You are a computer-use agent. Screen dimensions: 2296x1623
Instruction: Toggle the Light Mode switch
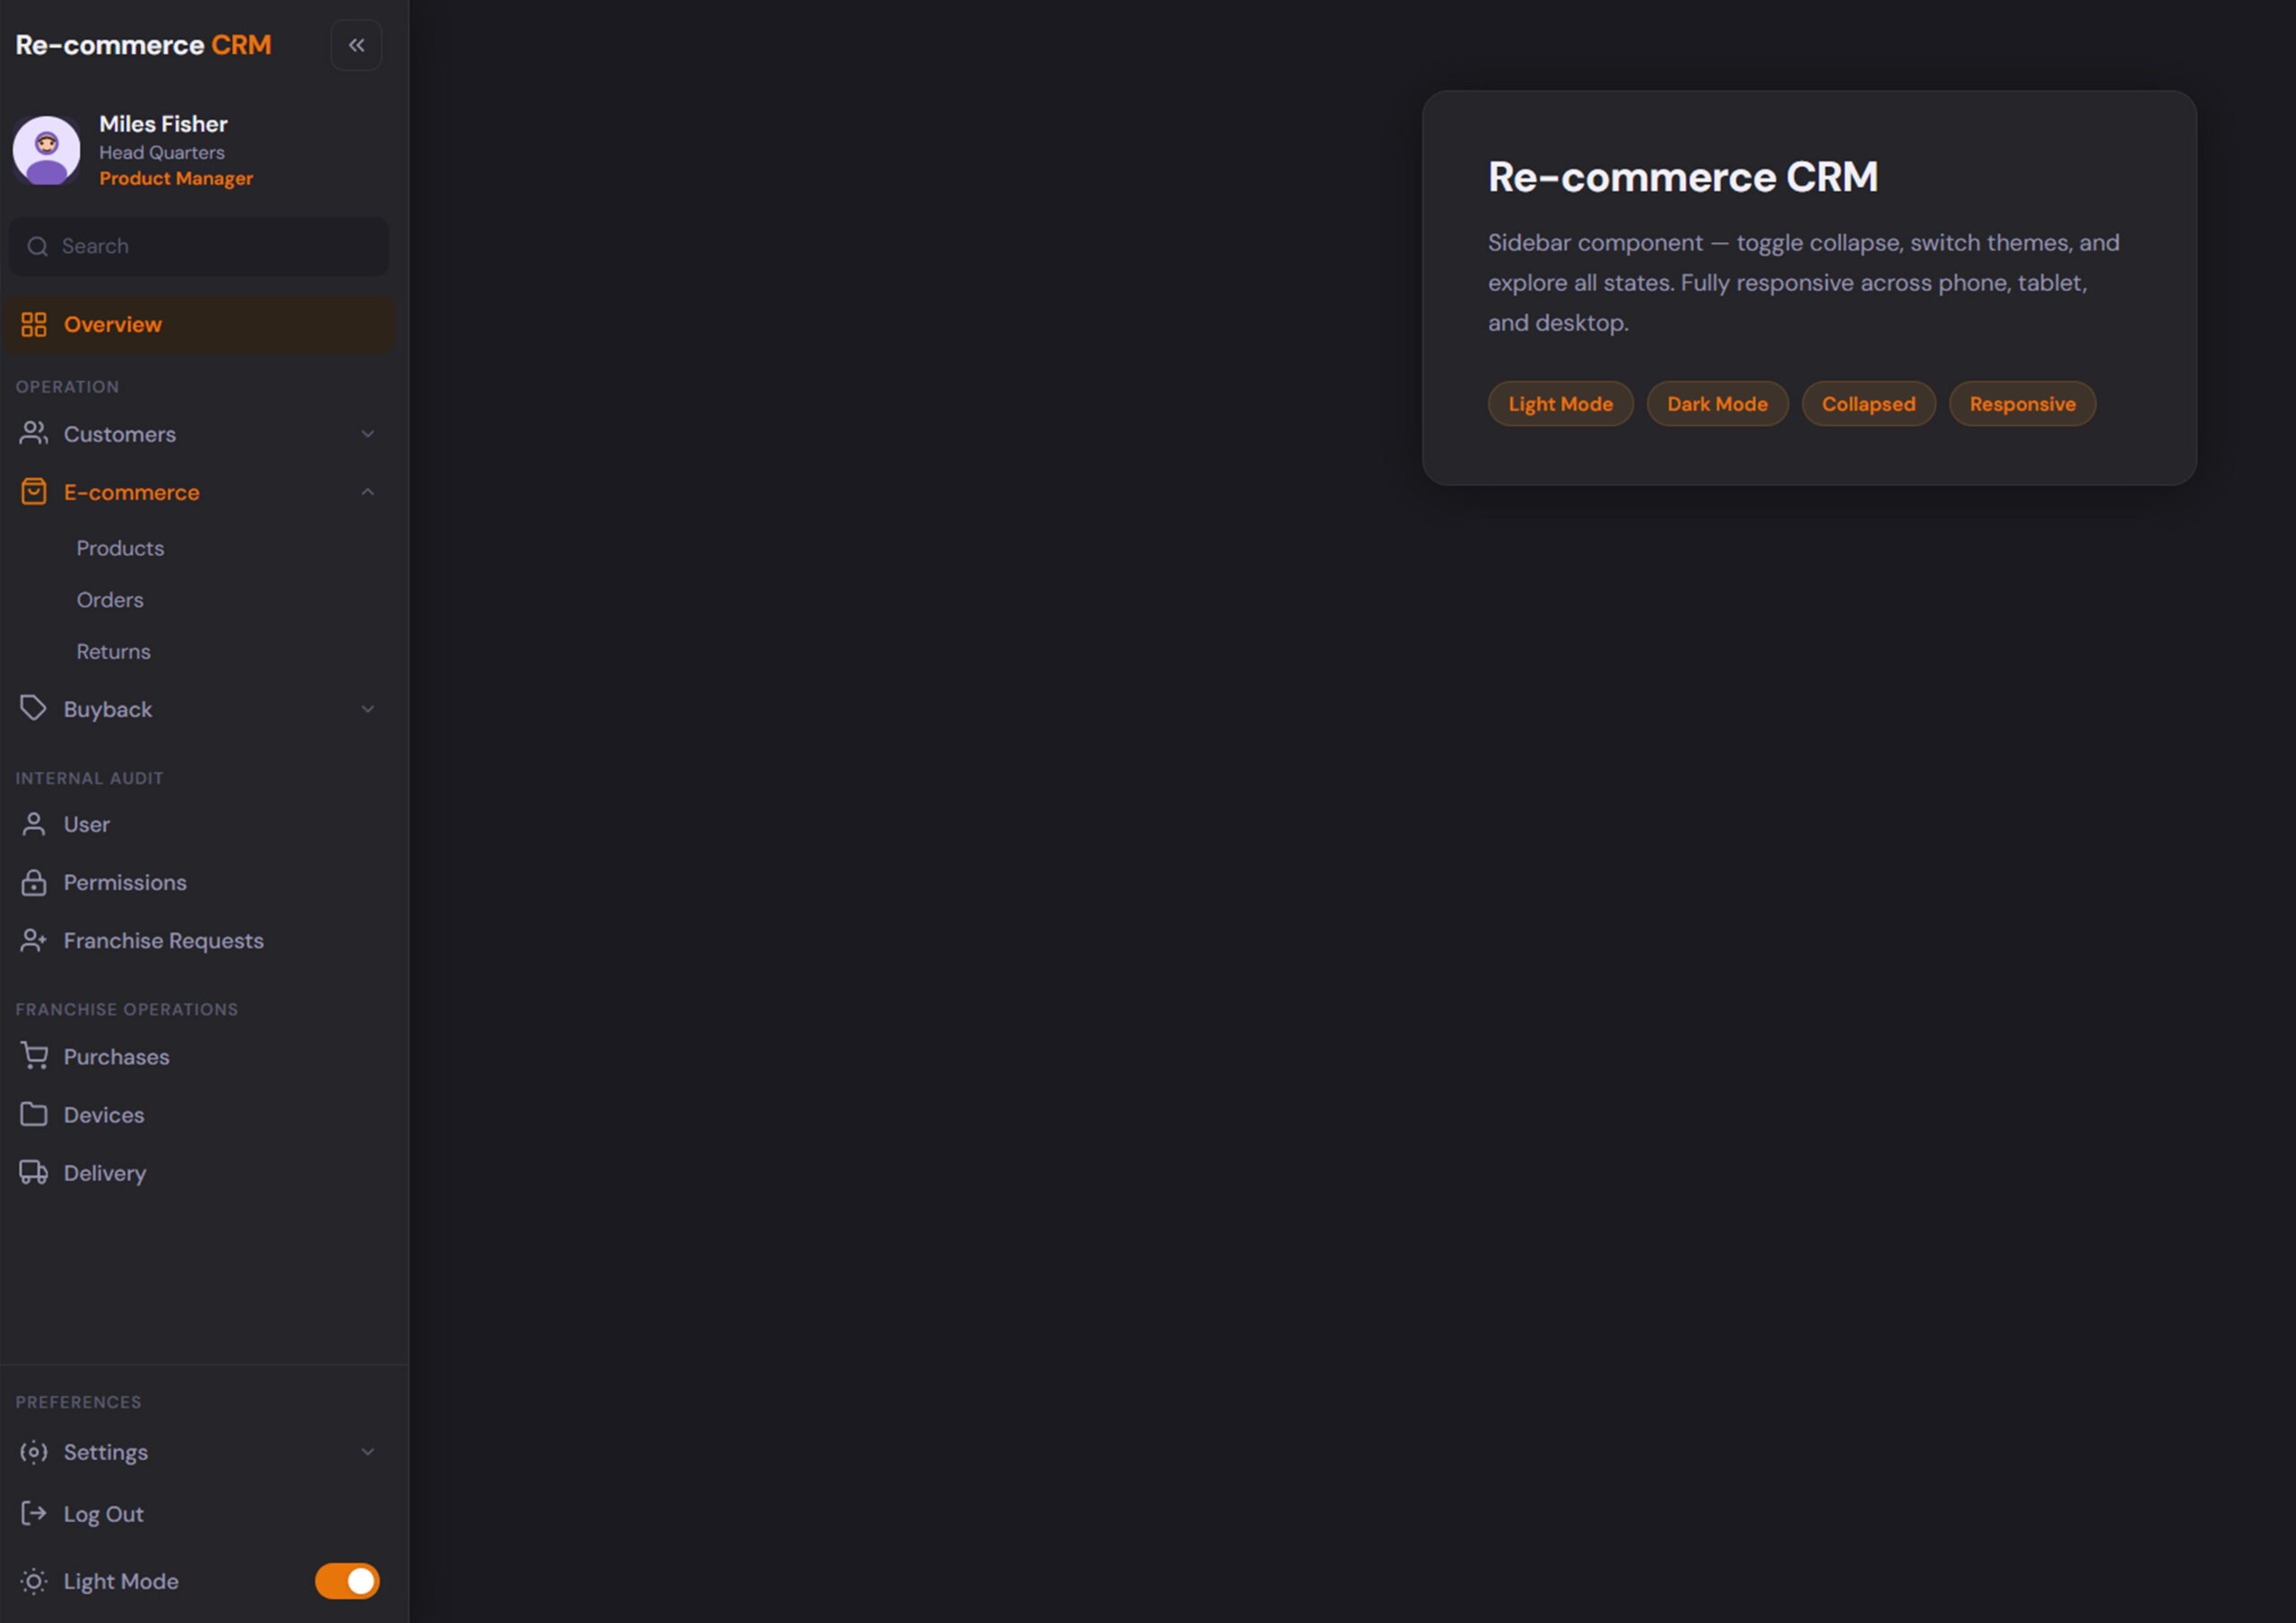[346, 1581]
